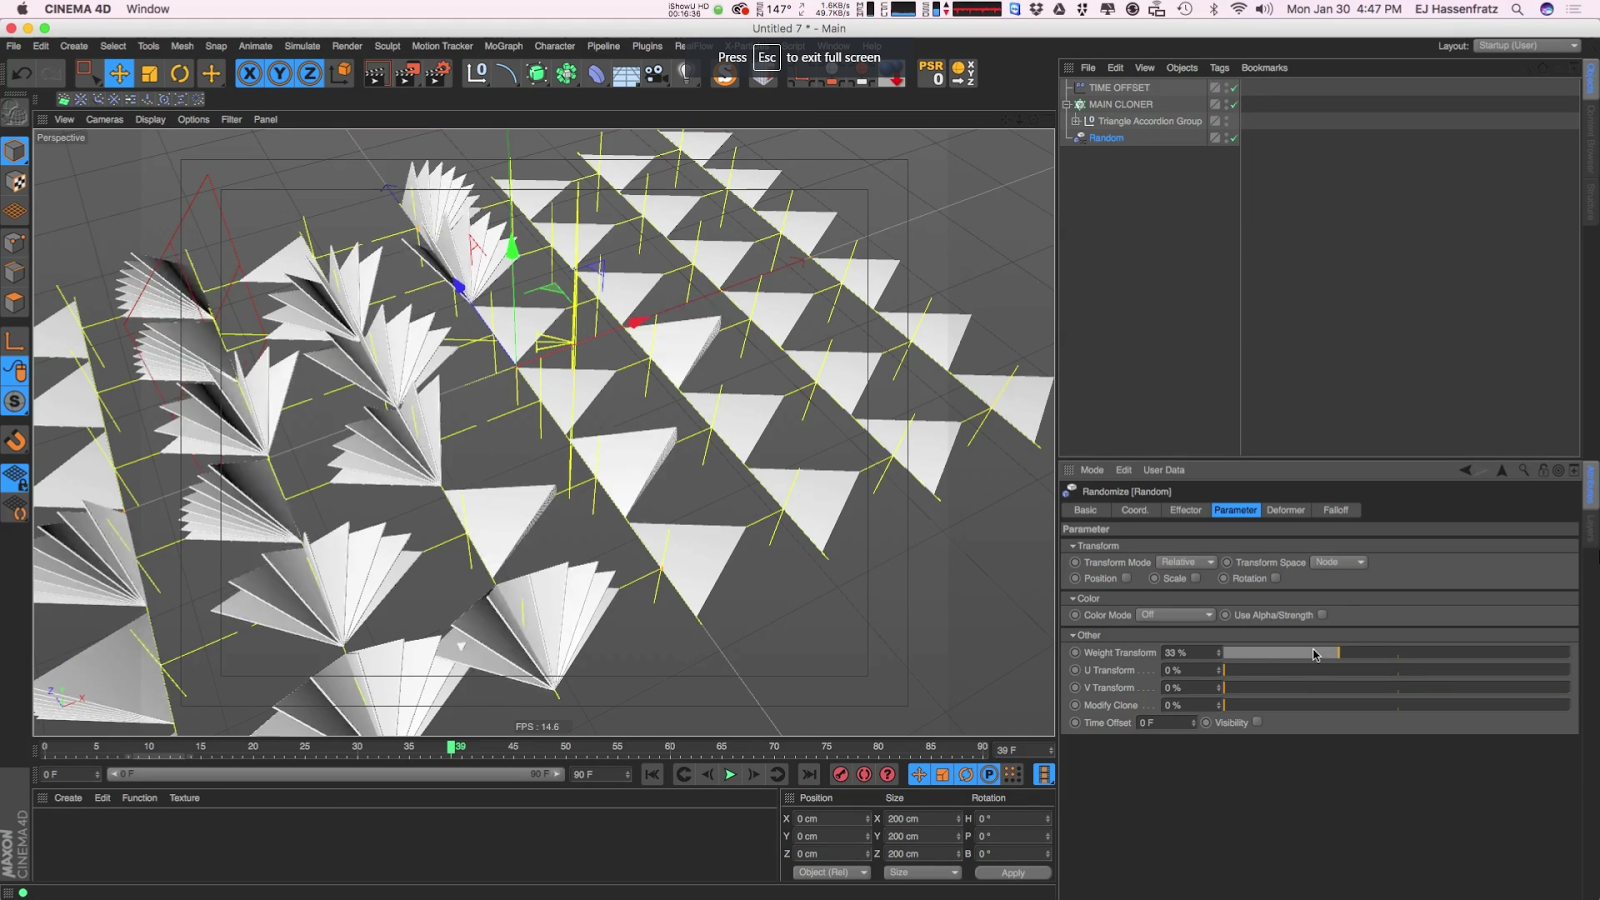Open the Object (Rel) coordinate dropdown
The width and height of the screenshot is (1600, 900).
tap(832, 872)
